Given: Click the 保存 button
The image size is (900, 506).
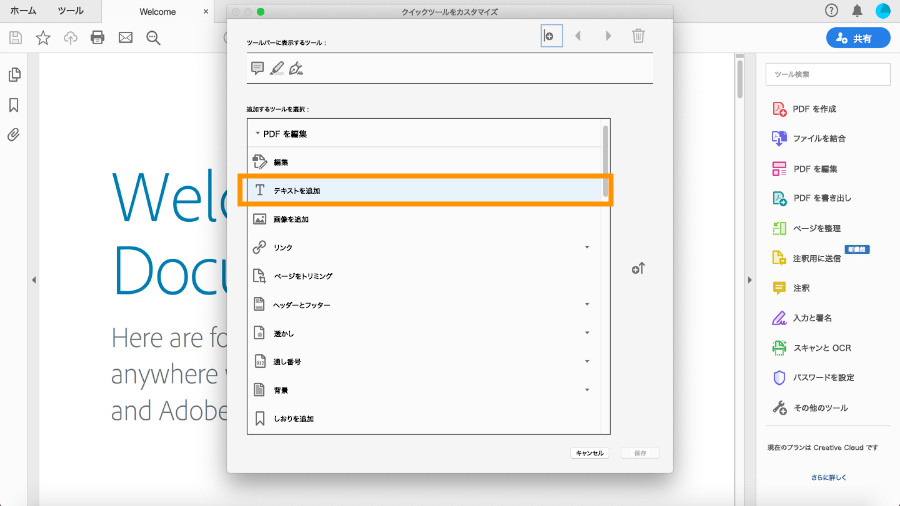Looking at the screenshot, I should (x=640, y=453).
